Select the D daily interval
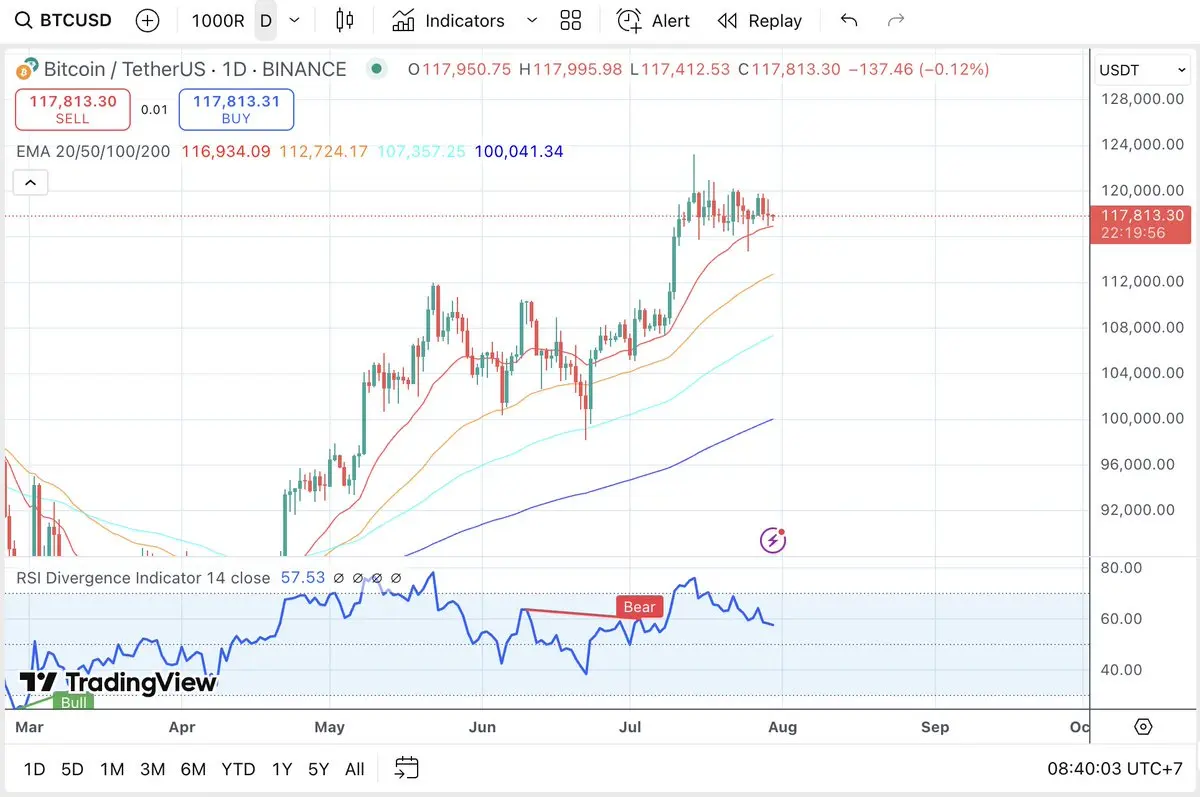The width and height of the screenshot is (1200, 797). [x=265, y=20]
